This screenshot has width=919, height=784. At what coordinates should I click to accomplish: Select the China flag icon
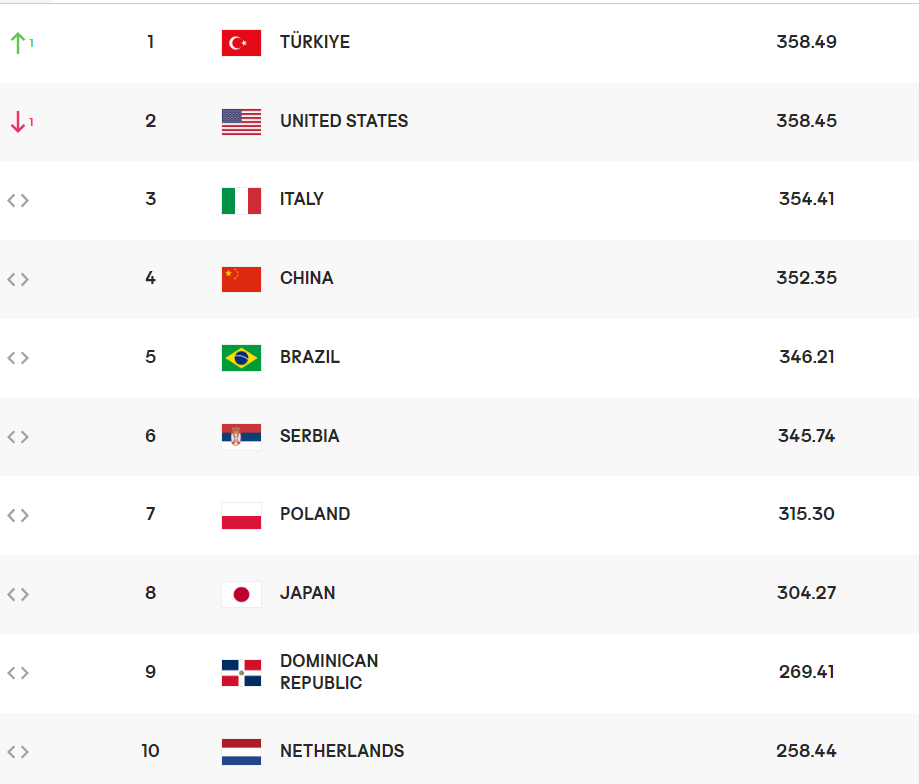(241, 278)
